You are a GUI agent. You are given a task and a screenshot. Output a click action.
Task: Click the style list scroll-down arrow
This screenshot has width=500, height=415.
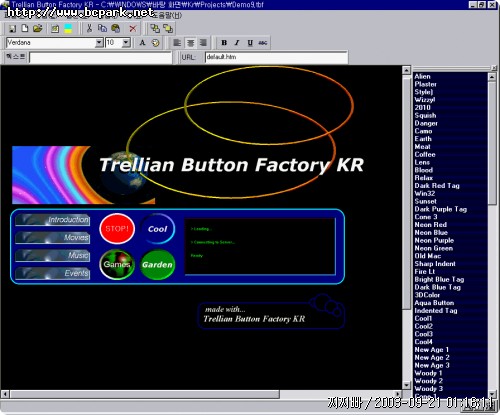point(492,394)
